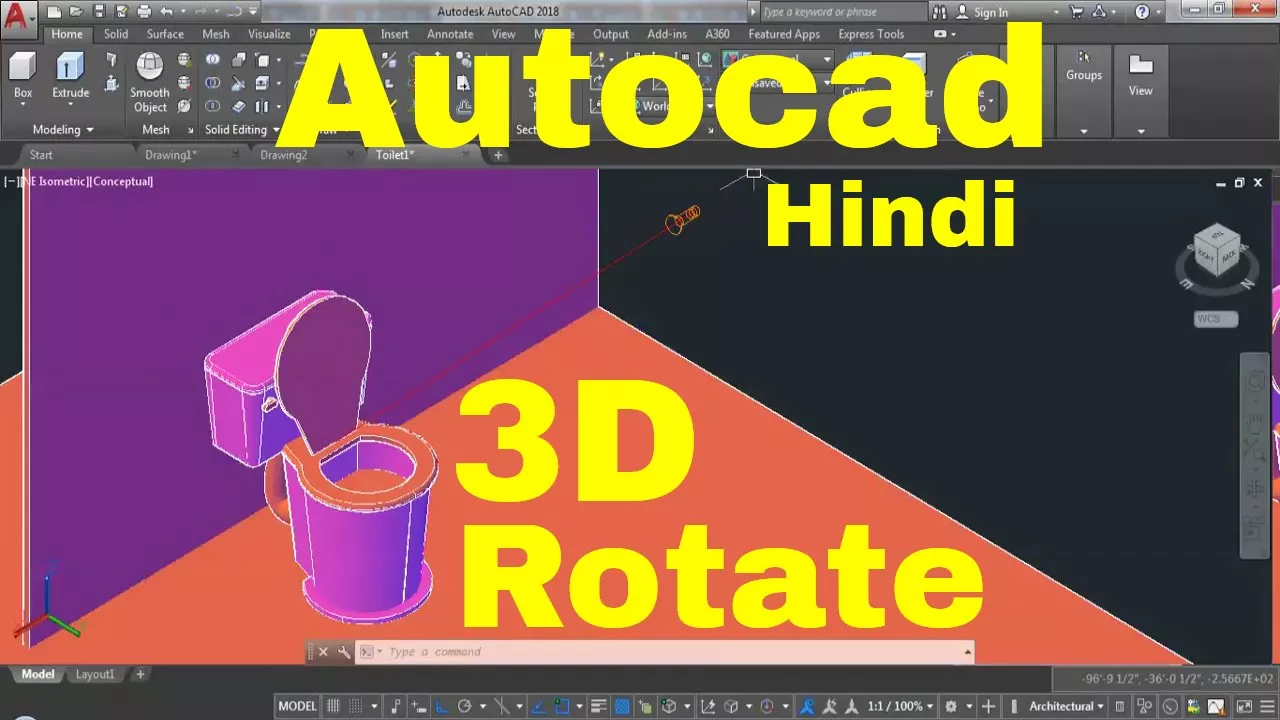Click the Smooth Object mesh tool
Viewport: 1280px width, 720px height.
click(x=150, y=82)
